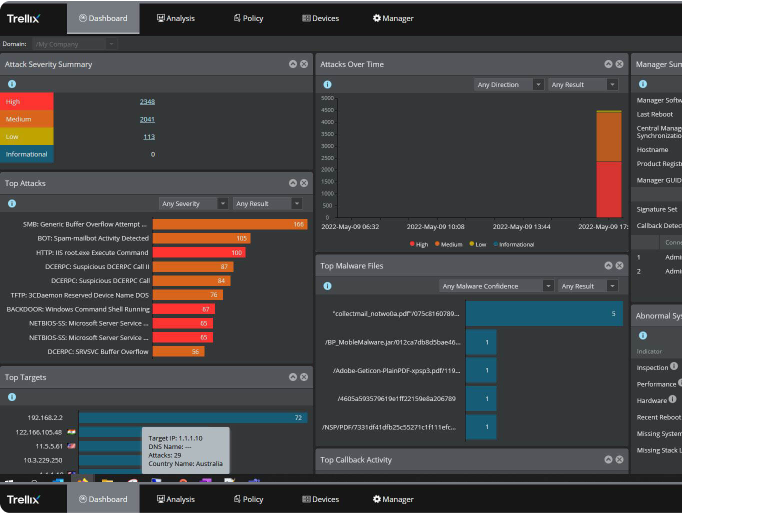
Task: Click DCERPC SRVSVC Buffer Overflow bar
Action: tap(178, 351)
